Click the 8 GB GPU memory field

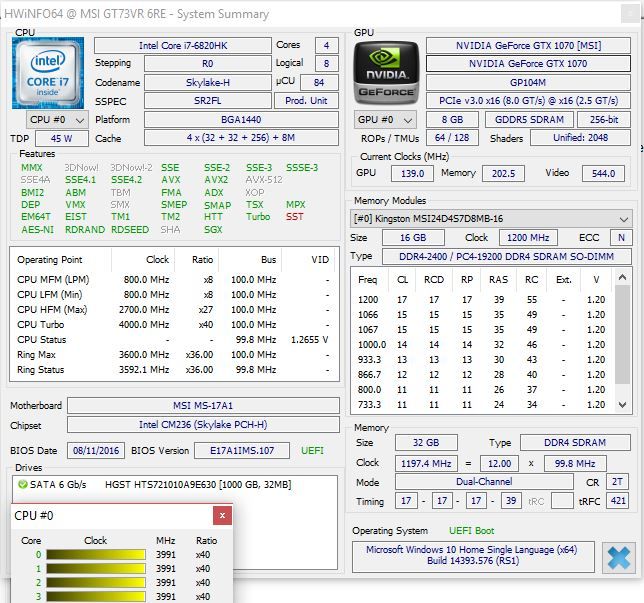pyautogui.click(x=452, y=120)
